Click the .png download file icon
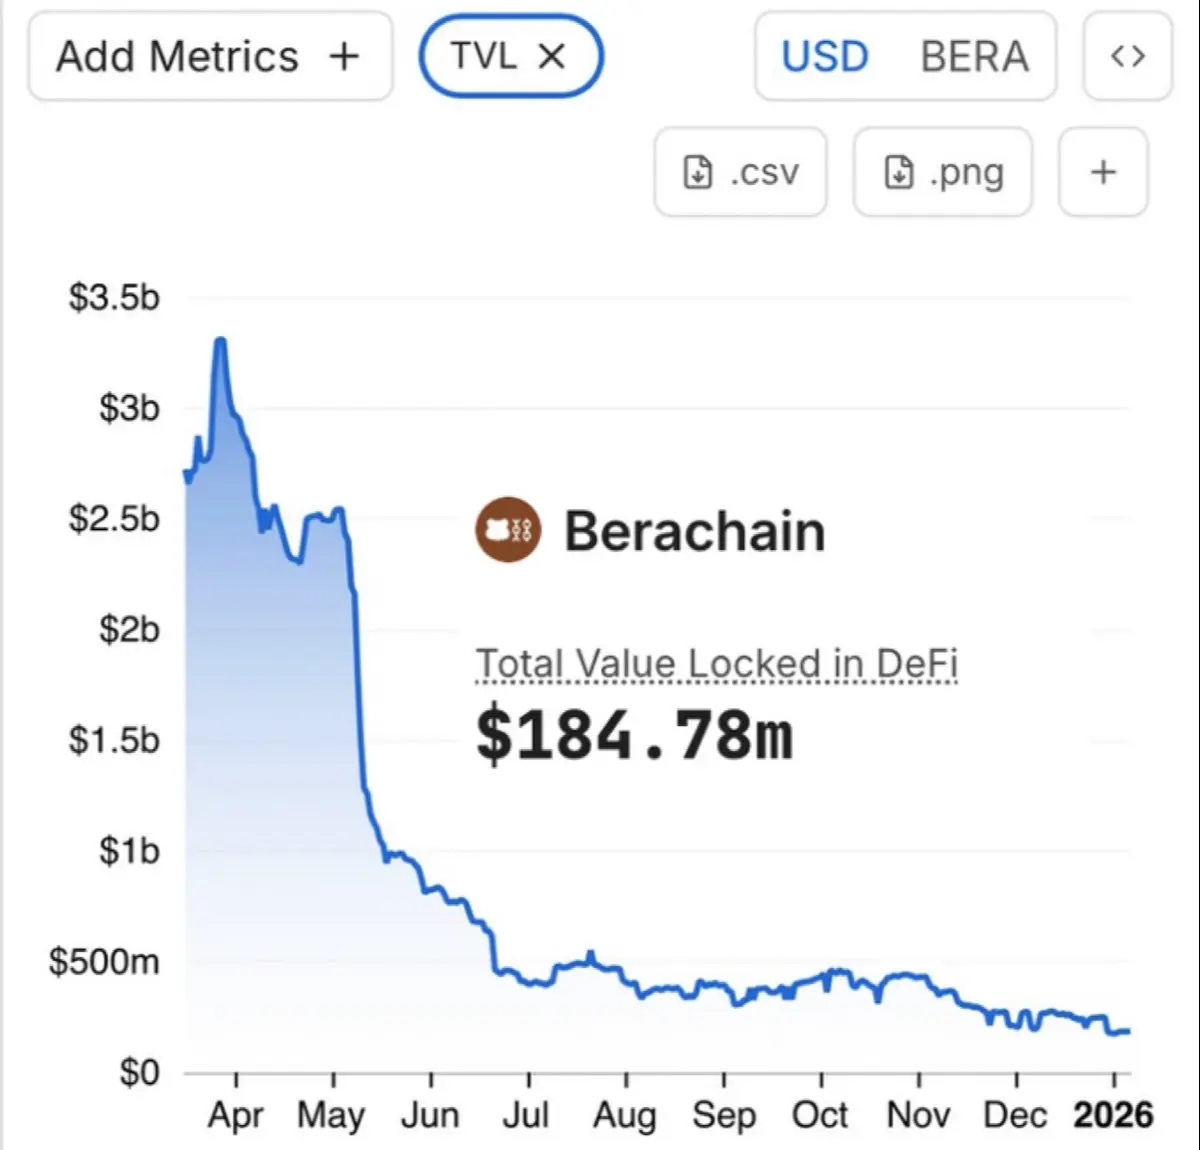This screenshot has width=1200, height=1150. pyautogui.click(x=898, y=173)
